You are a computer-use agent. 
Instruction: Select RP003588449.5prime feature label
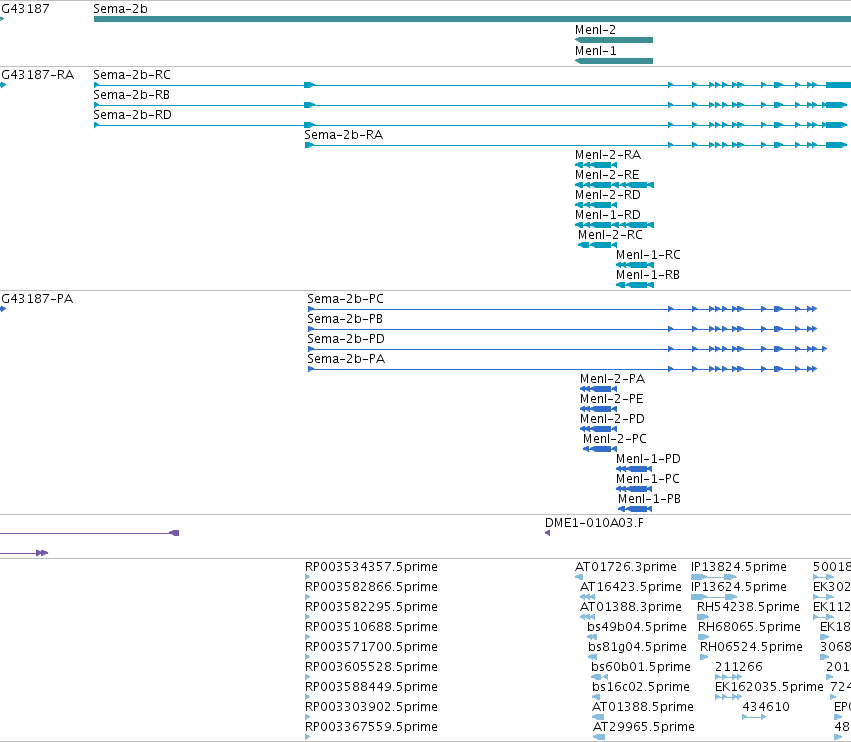[371, 687]
